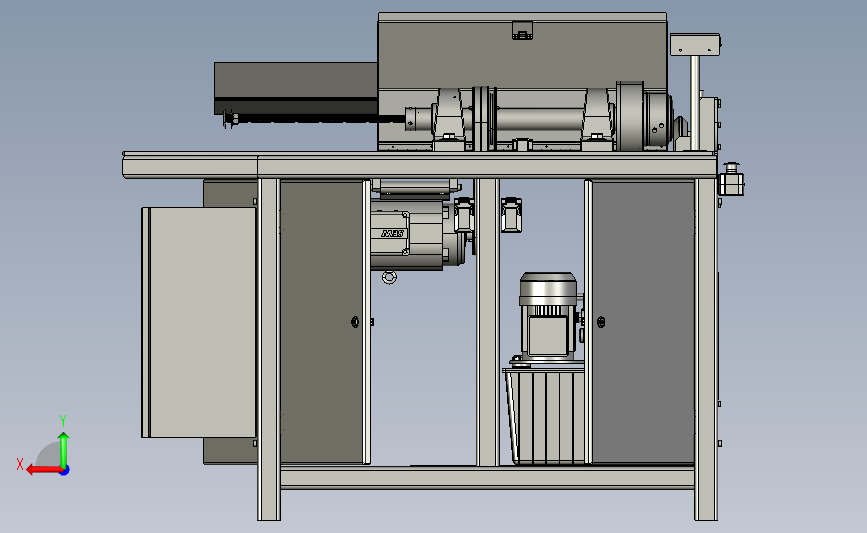Screen dimensions: 867x533
Task: Select the "SEW" nameplate on the motor
Action: pos(393,234)
